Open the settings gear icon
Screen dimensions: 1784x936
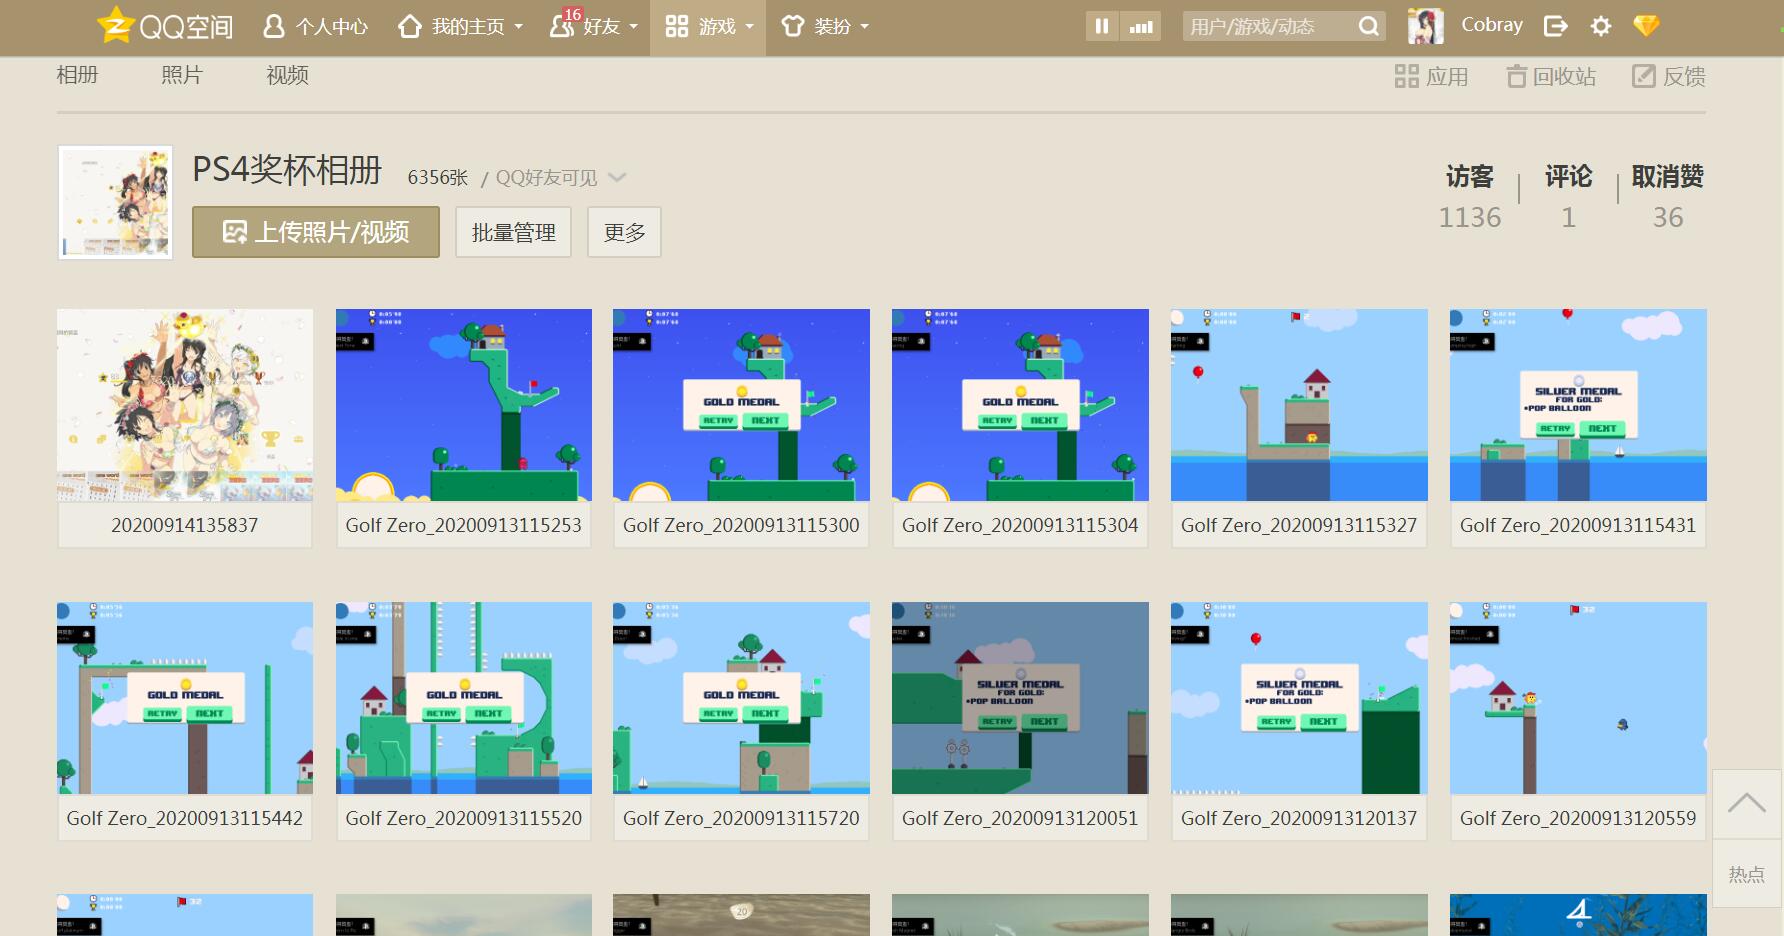point(1601,26)
